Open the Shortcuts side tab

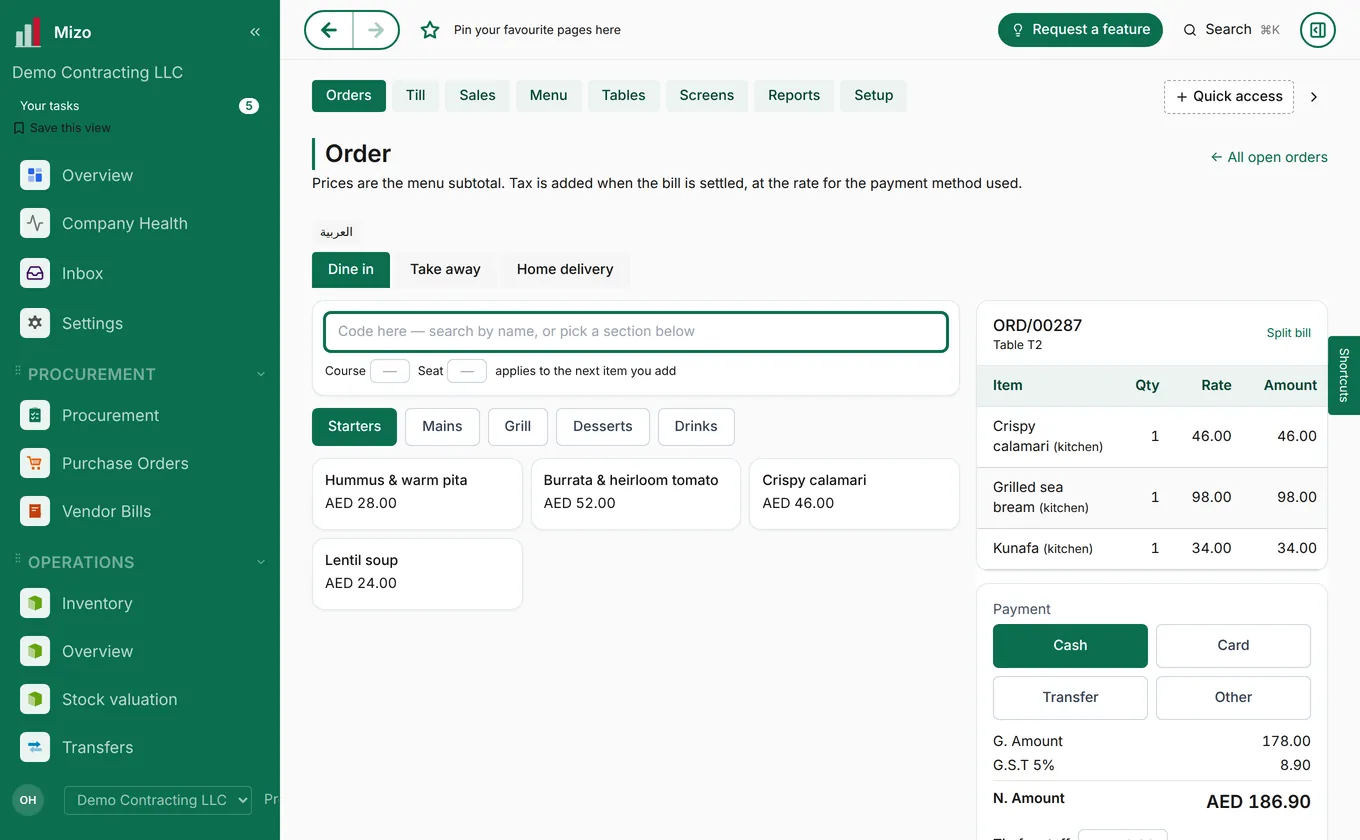(x=1344, y=375)
